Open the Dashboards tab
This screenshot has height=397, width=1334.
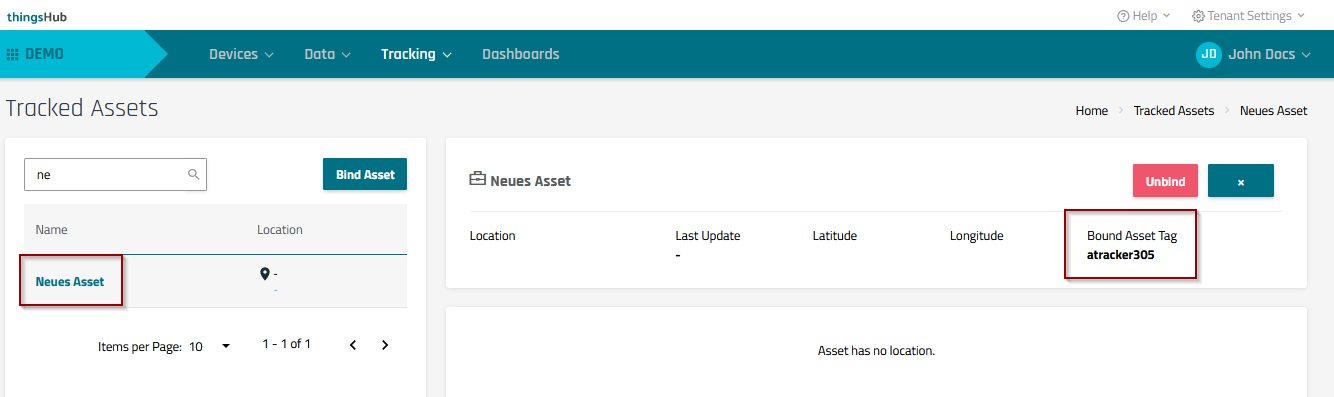tap(521, 54)
